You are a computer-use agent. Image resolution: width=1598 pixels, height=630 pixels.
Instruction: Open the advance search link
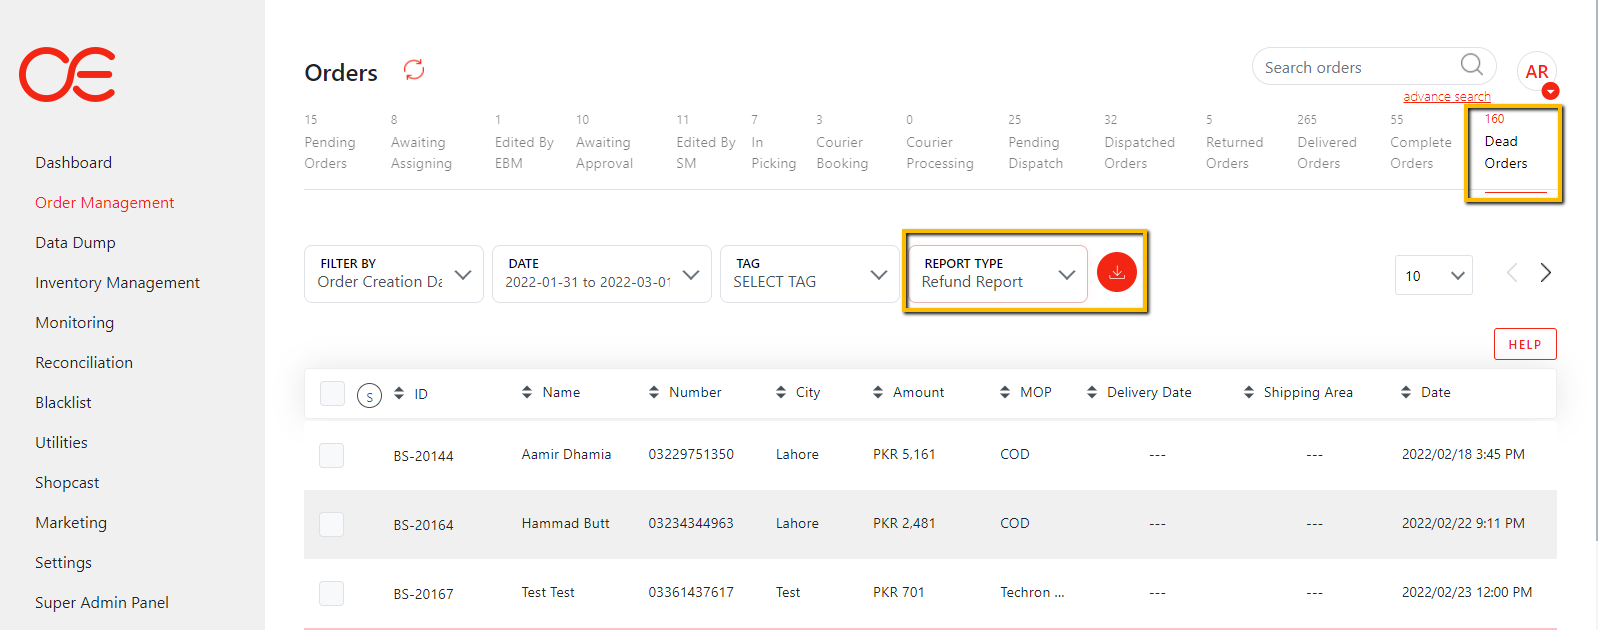tap(1446, 97)
